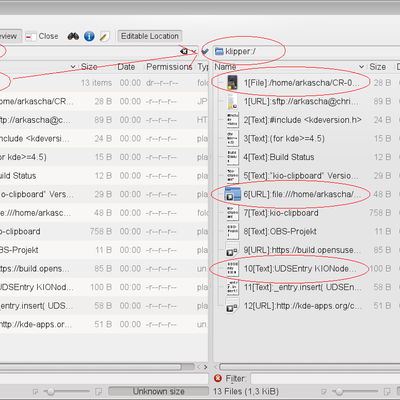Select 8[Text]:OBS-Projekt entry name
The image size is (400, 400).
280,231
